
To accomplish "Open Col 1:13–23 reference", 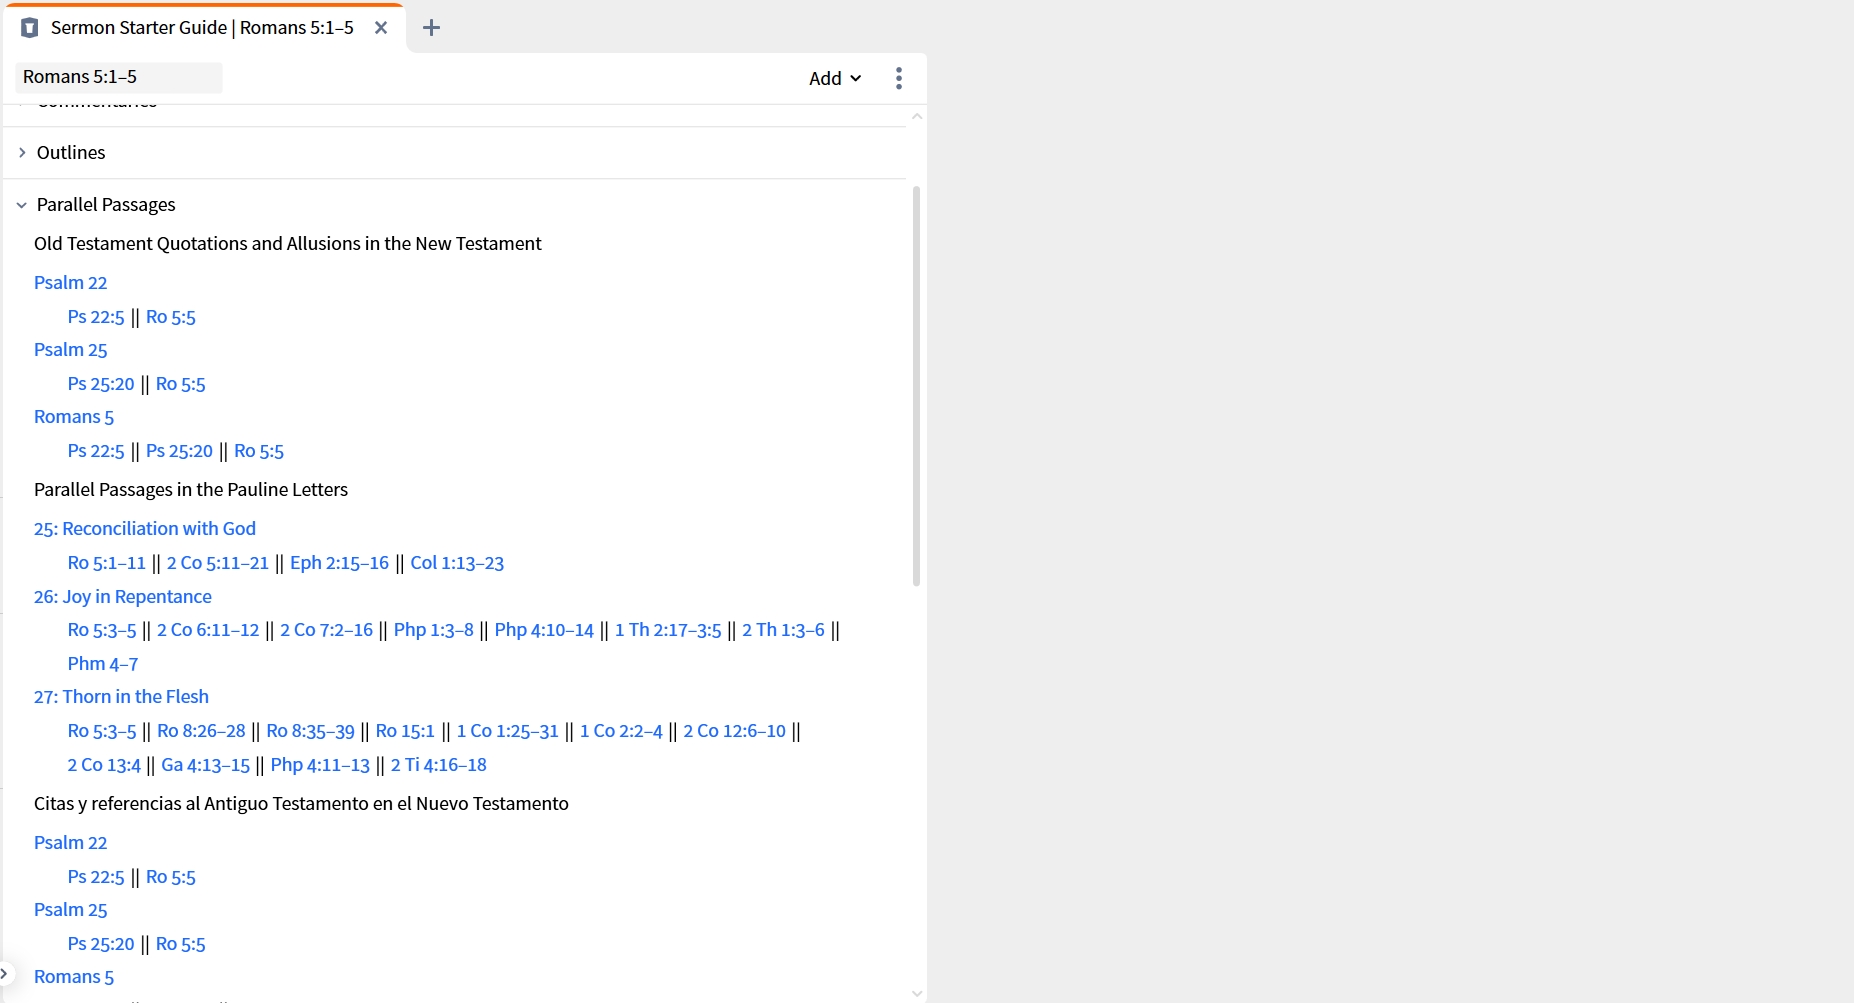I will [x=457, y=563].
